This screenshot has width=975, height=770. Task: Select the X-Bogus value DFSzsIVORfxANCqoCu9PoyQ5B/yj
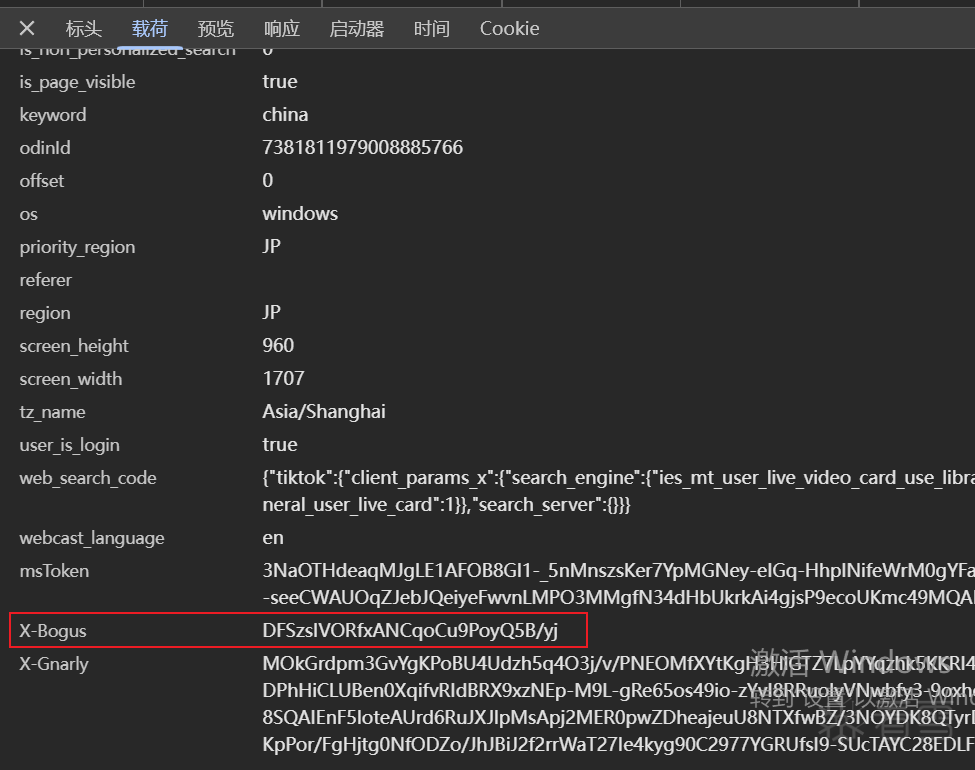410,631
